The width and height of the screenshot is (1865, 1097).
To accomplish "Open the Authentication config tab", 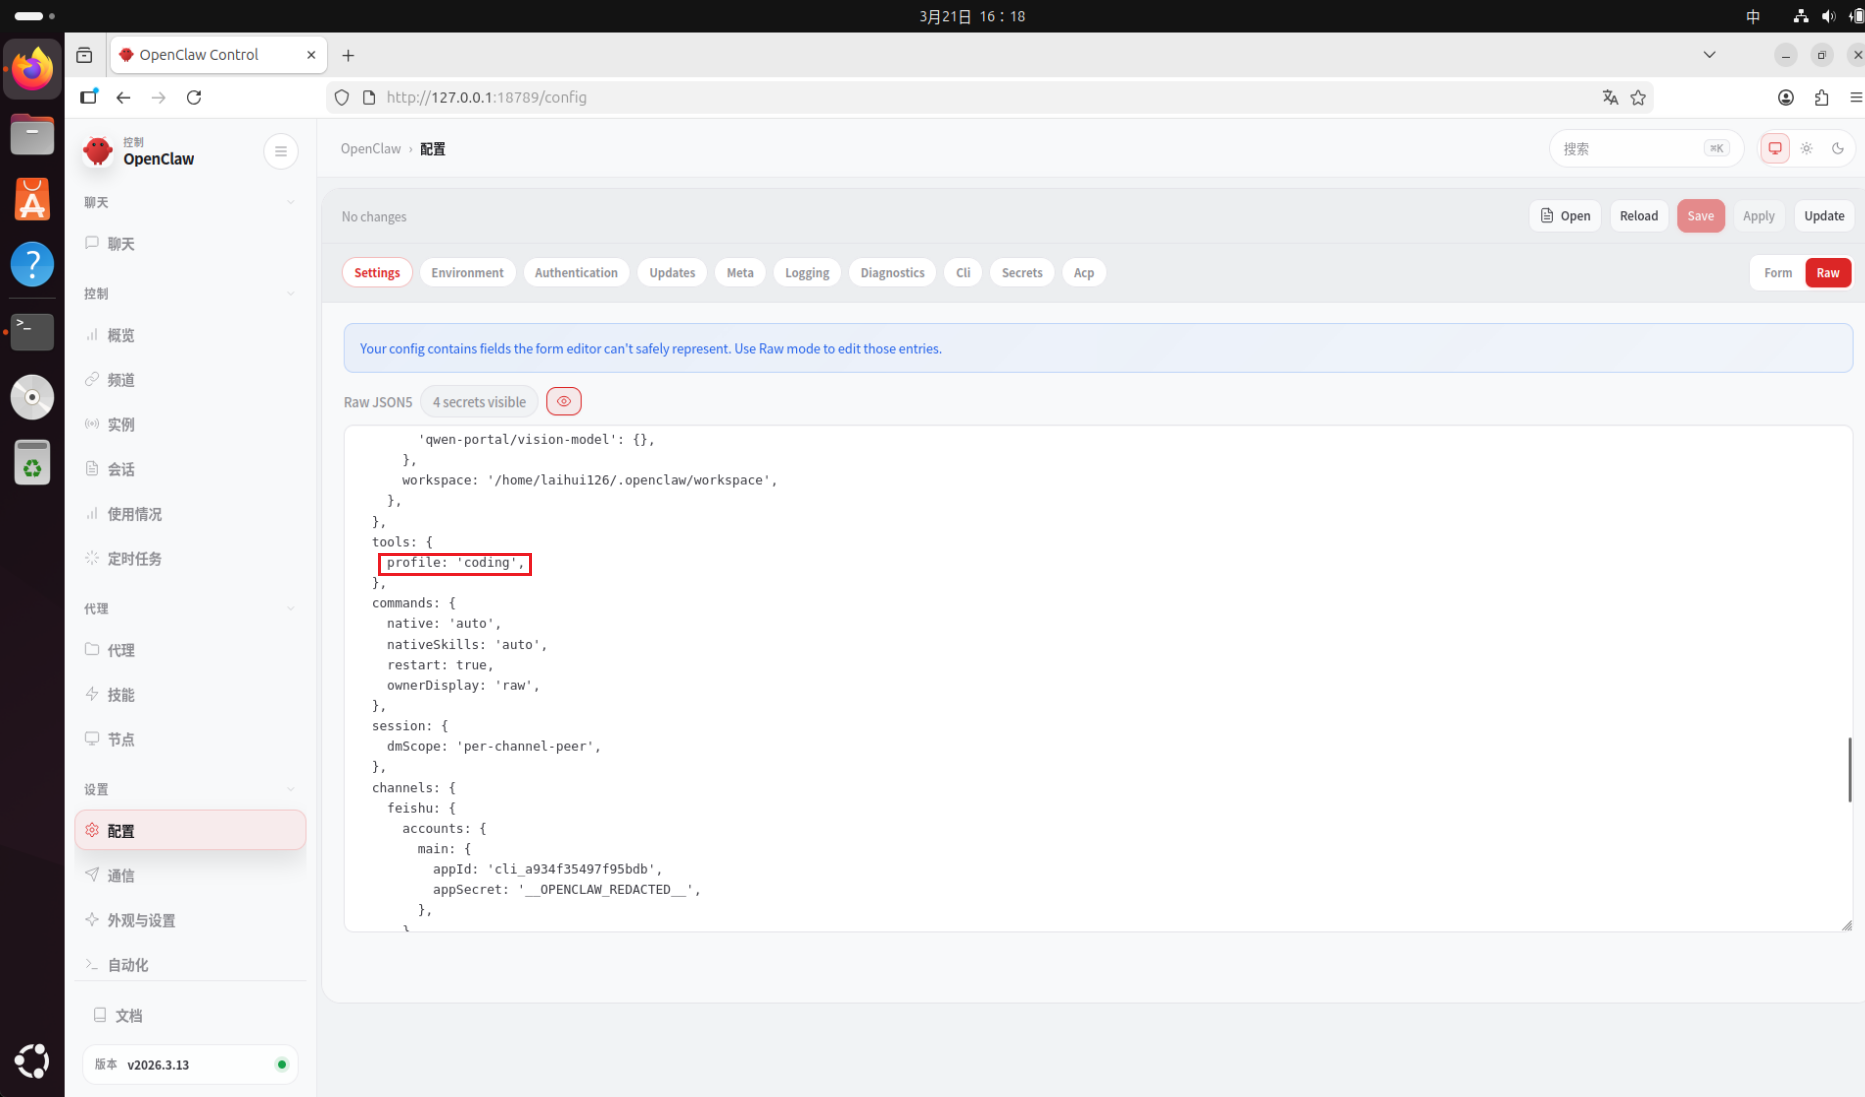I will point(576,273).
